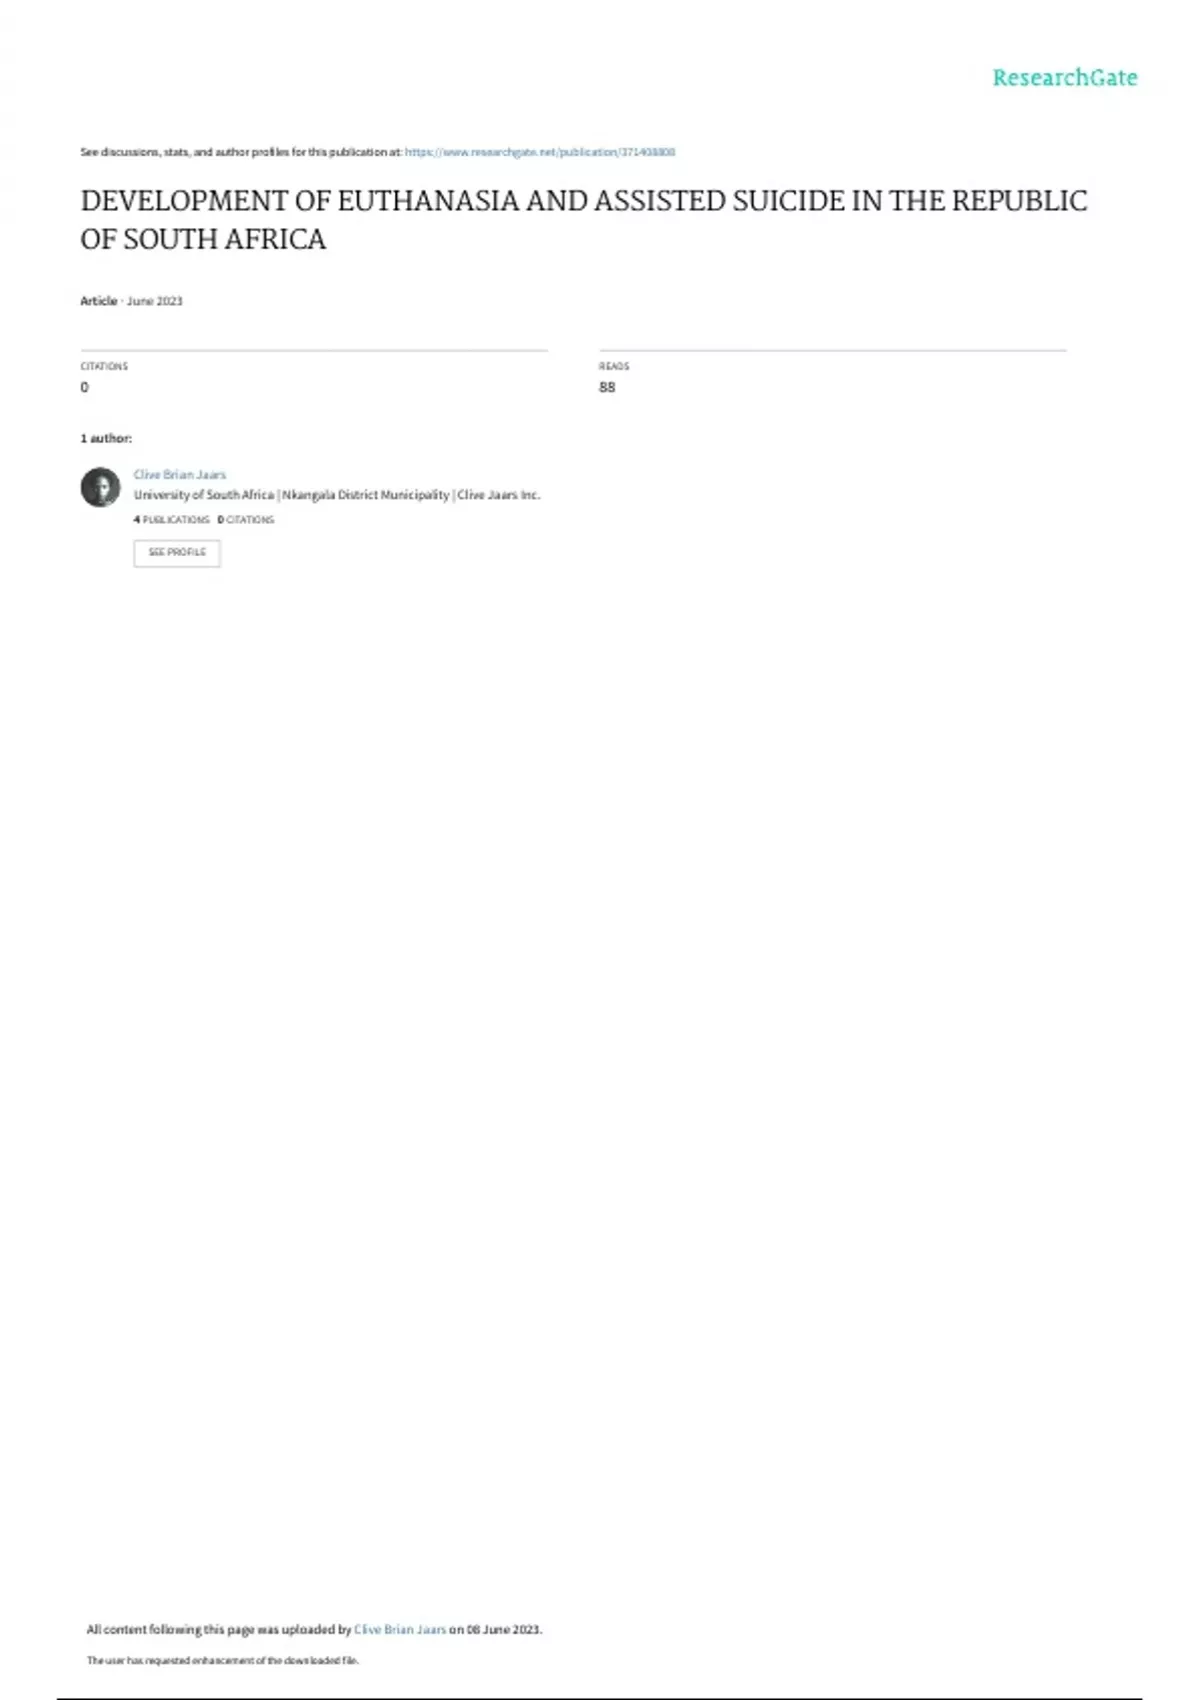Click the citations count value 0
Screen dimensions: 1200x1700
click(x=84, y=387)
